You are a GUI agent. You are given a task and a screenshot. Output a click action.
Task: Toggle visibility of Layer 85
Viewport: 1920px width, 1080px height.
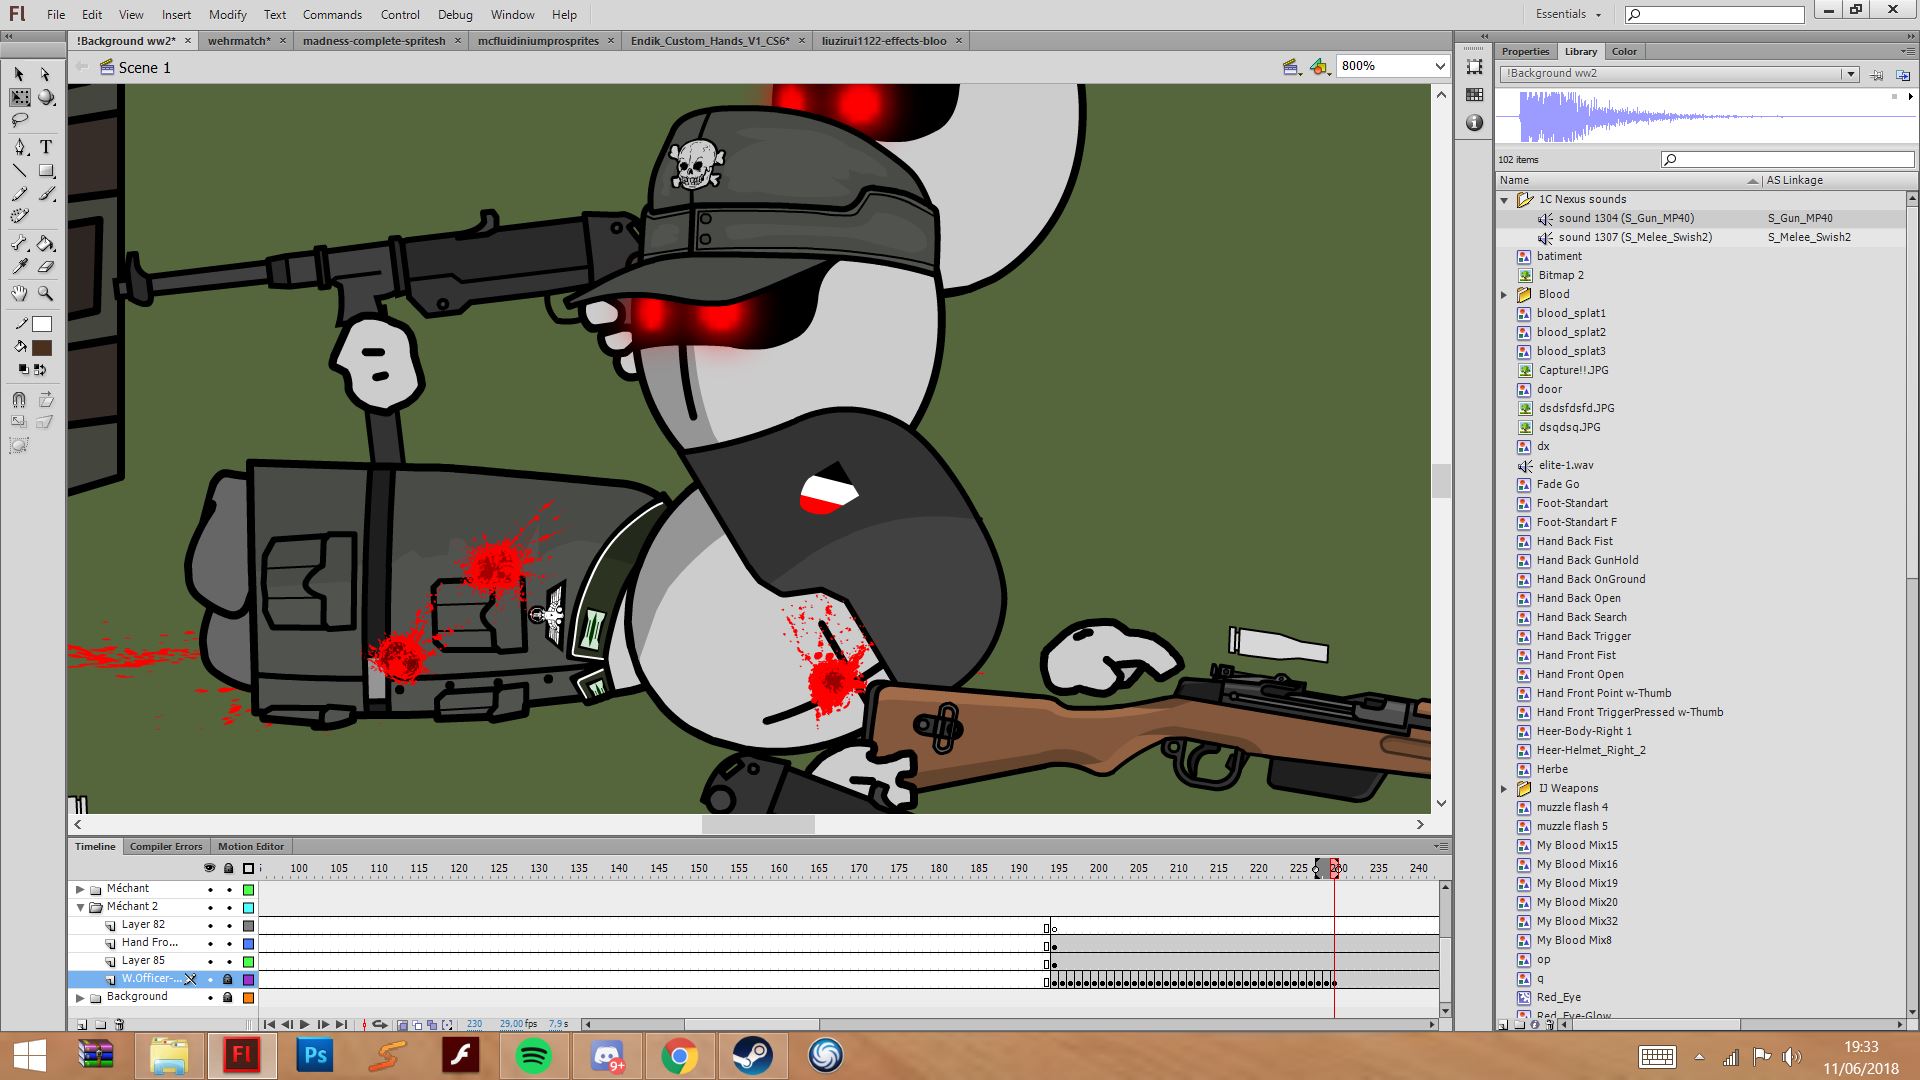point(210,962)
